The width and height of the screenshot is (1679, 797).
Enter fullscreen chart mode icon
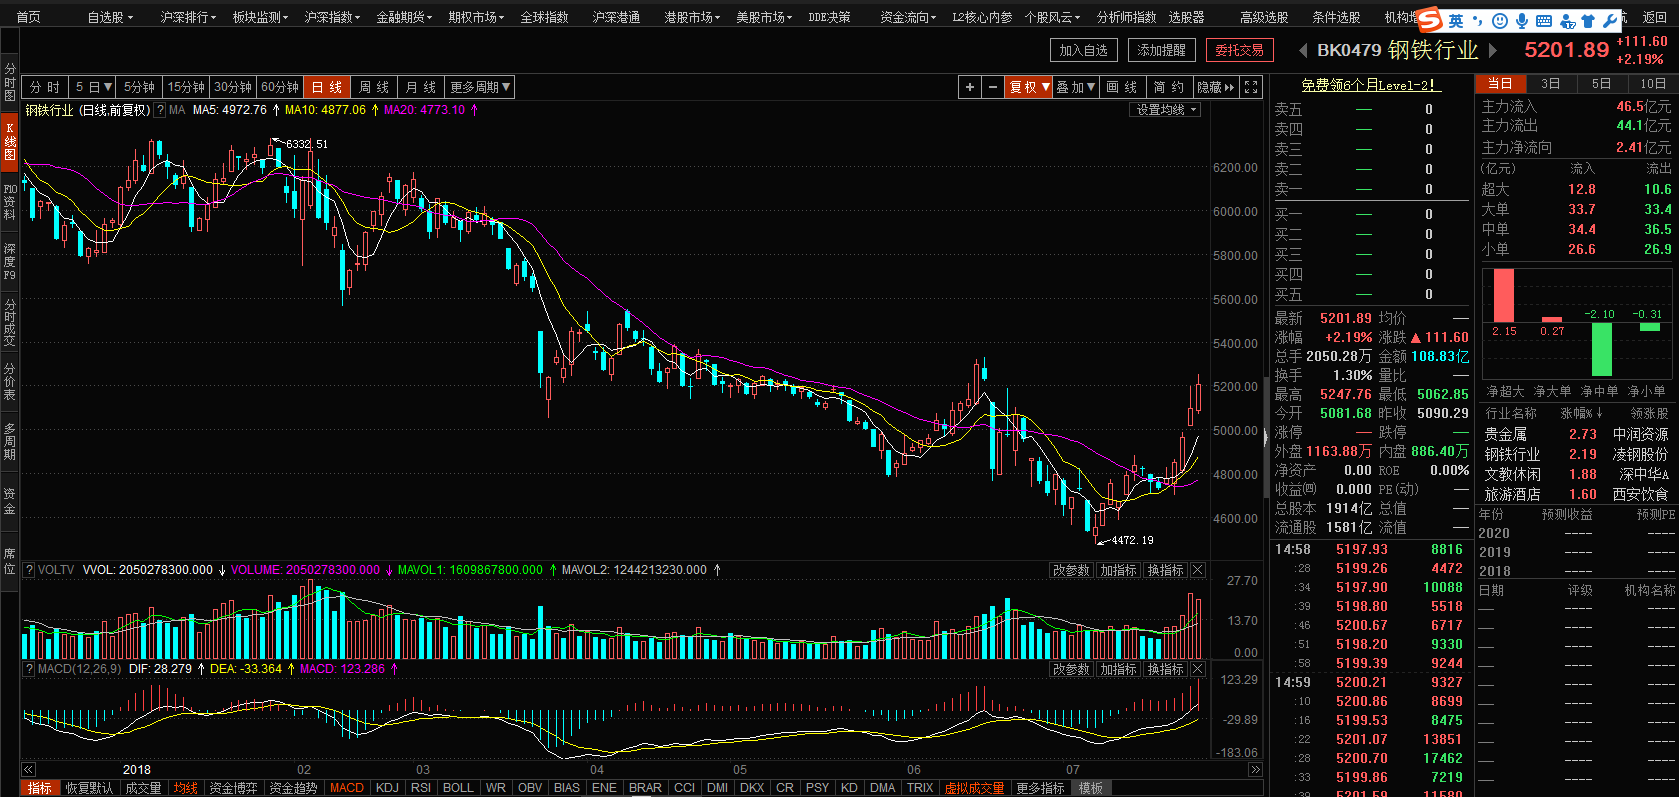(1251, 87)
